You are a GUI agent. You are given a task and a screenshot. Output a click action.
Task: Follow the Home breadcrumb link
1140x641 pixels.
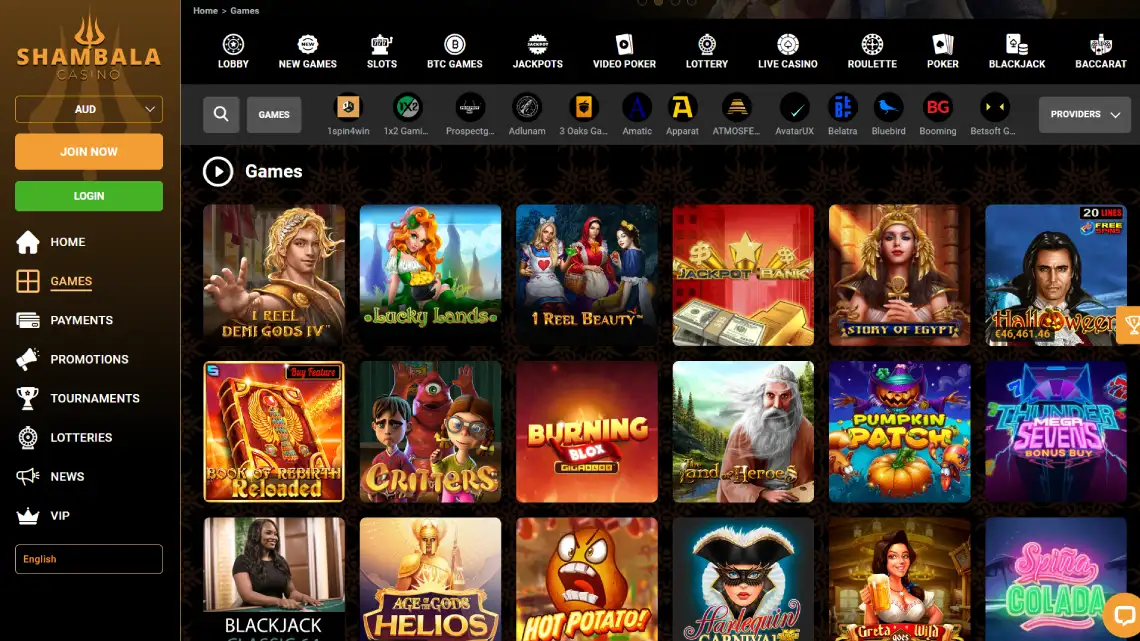[x=205, y=11]
